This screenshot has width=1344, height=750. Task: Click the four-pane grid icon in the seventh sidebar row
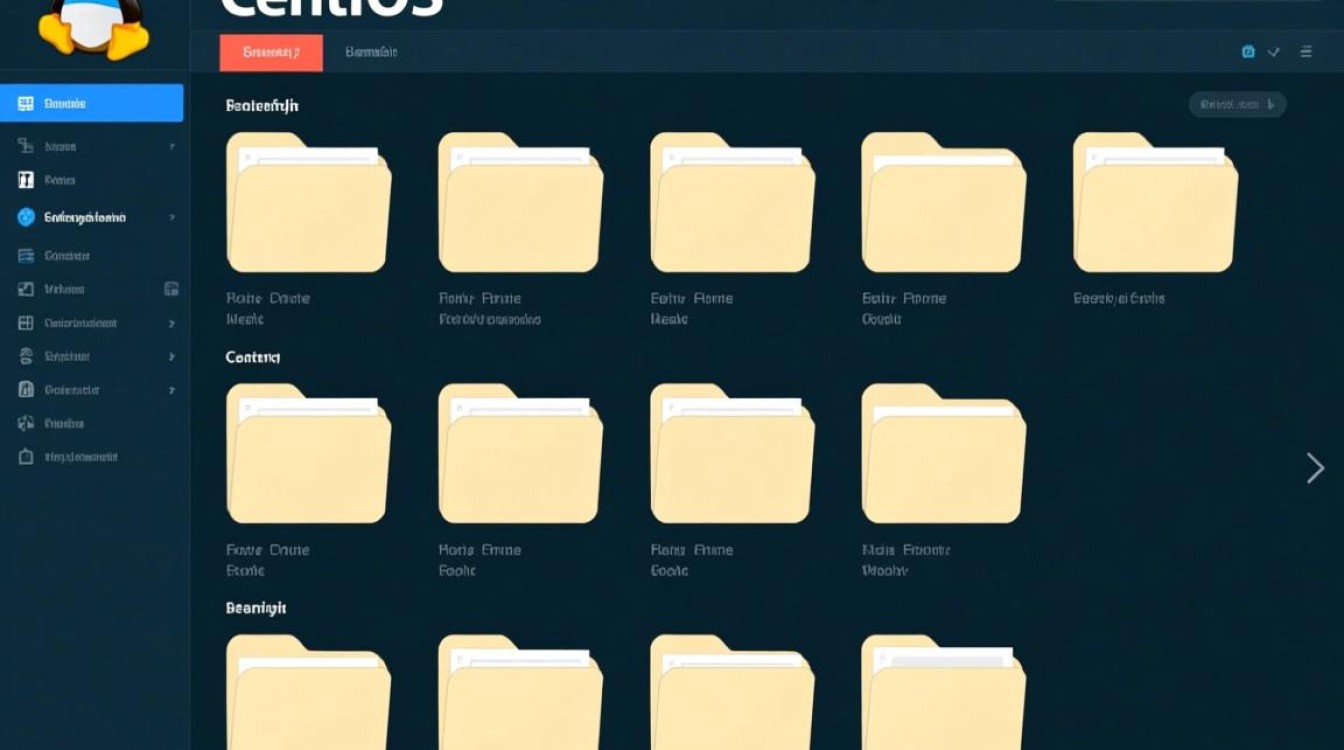coord(26,323)
